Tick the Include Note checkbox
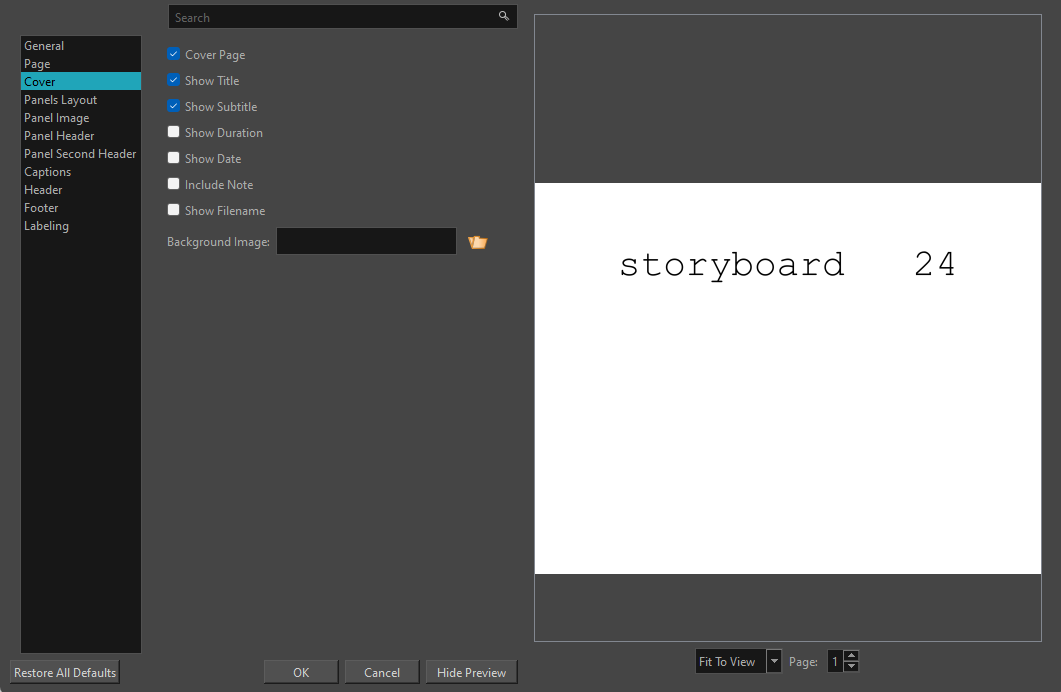The height and width of the screenshot is (692, 1061). 173,184
